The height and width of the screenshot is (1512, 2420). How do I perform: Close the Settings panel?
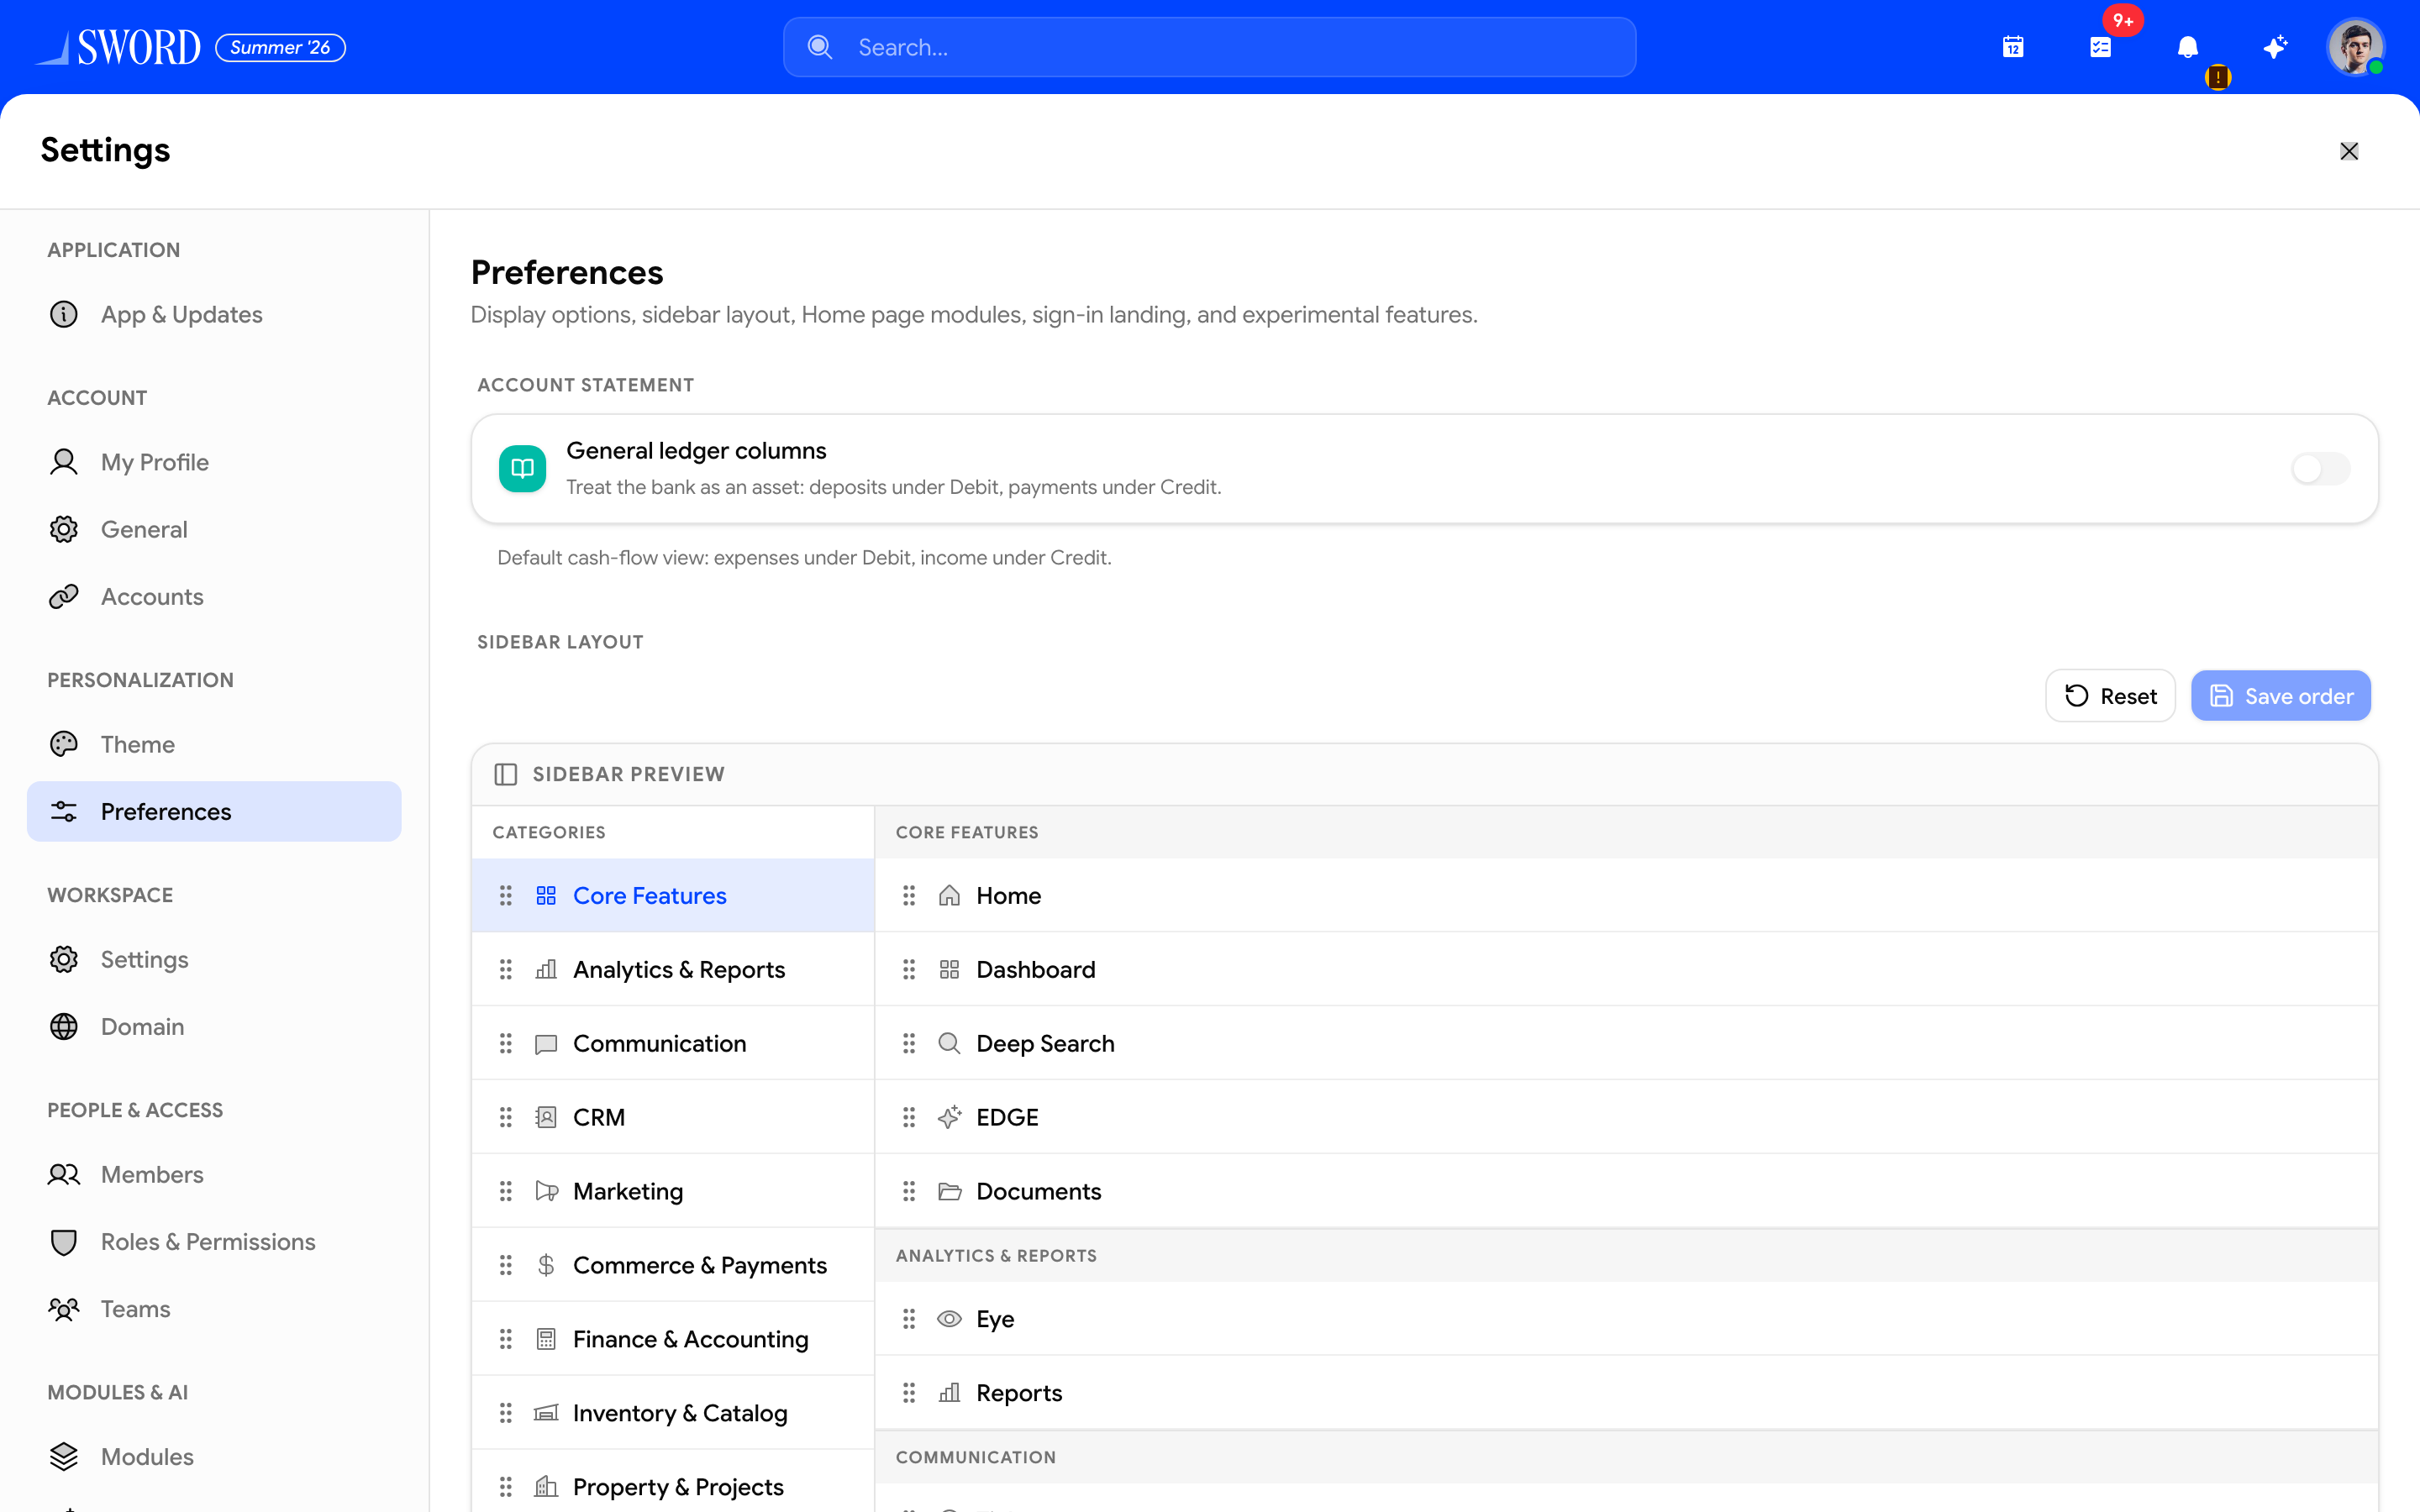(2349, 151)
